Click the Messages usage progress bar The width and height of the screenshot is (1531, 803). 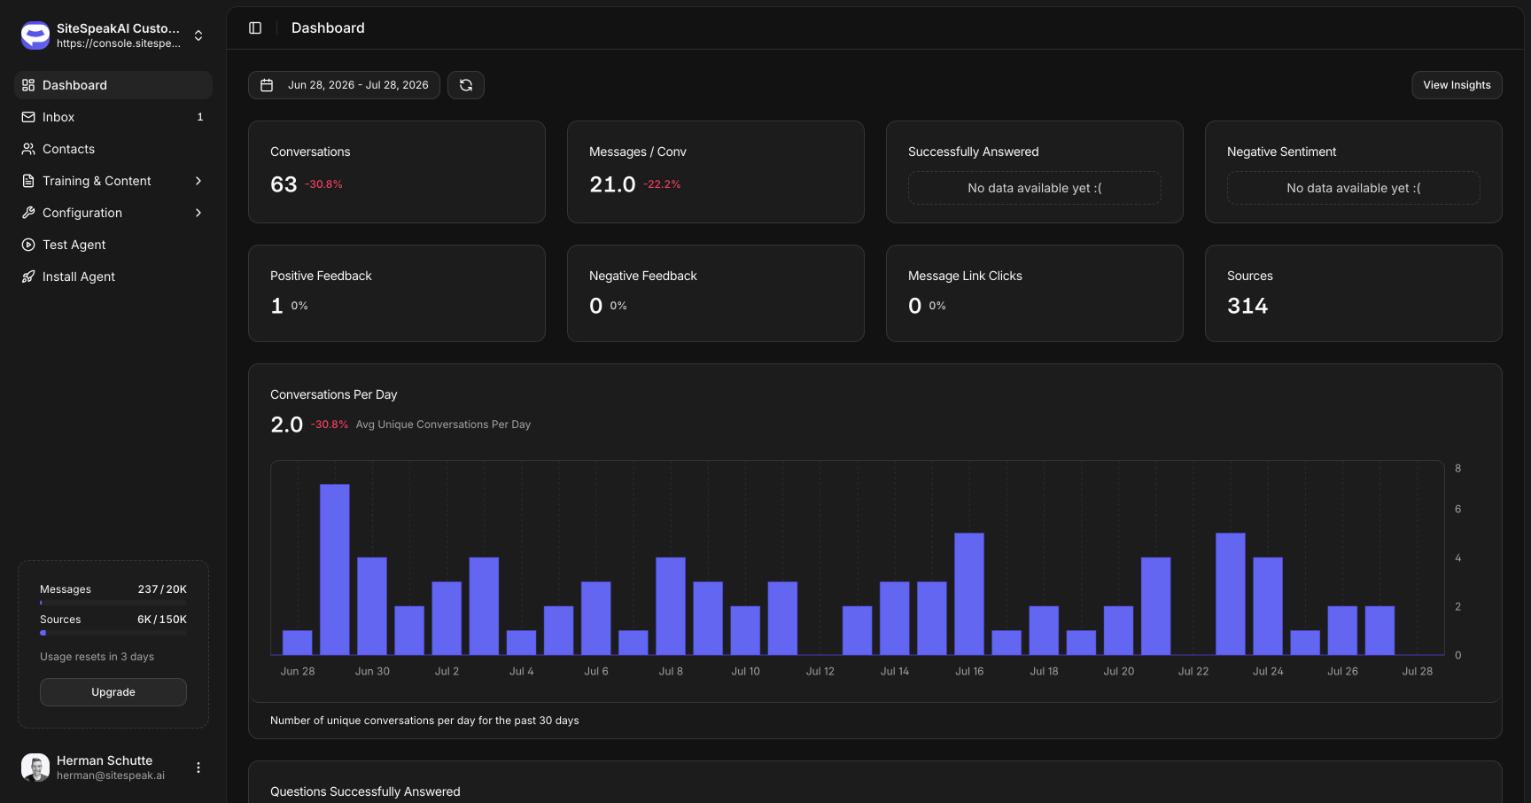point(113,603)
